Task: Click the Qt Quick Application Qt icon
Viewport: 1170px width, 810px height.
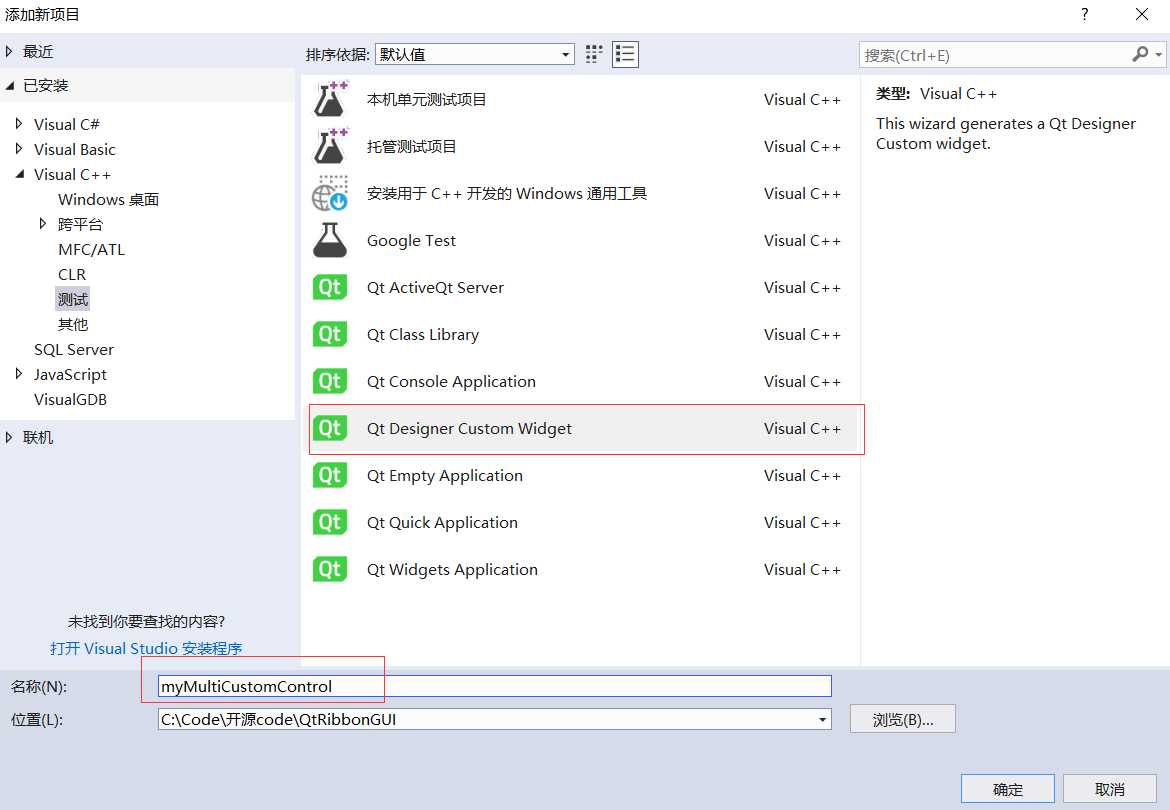Action: [330, 522]
